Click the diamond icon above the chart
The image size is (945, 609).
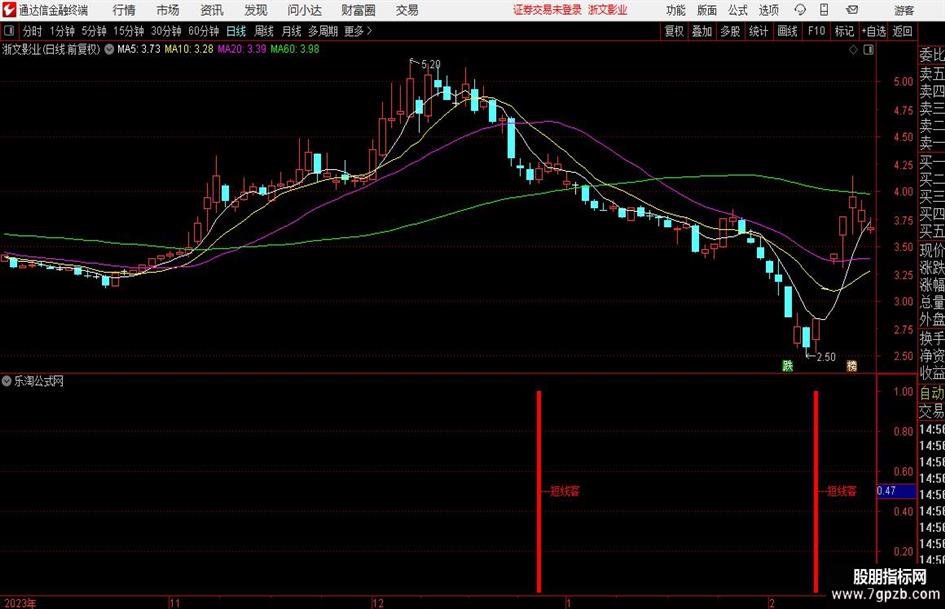(853, 50)
